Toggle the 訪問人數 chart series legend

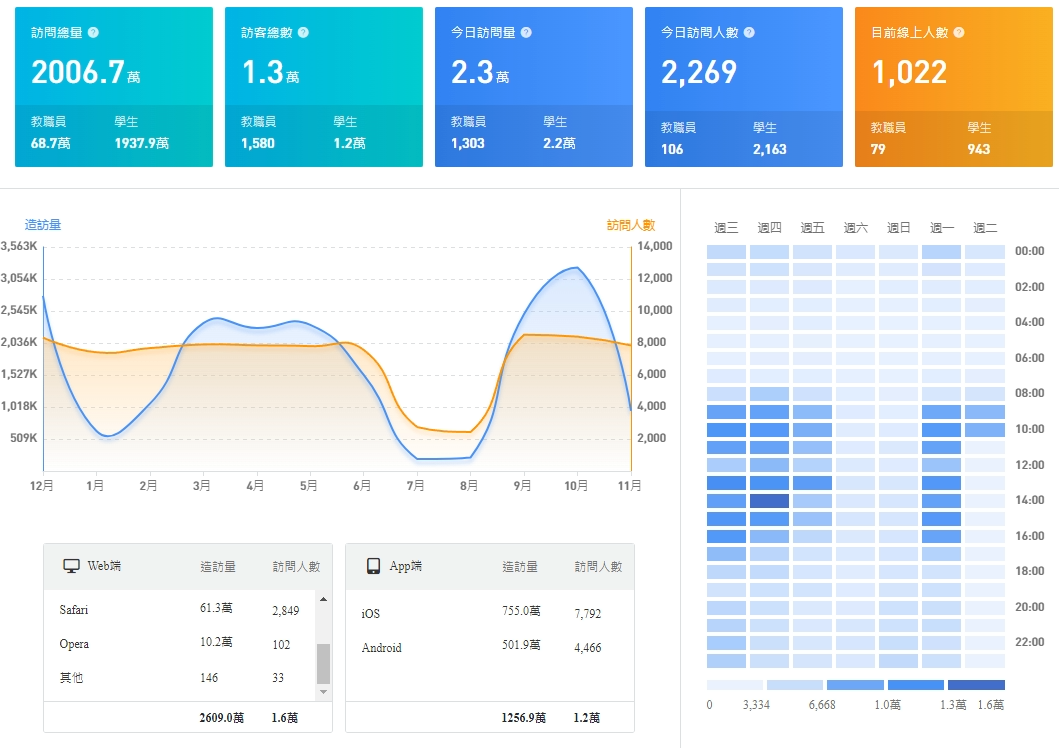click(630, 225)
